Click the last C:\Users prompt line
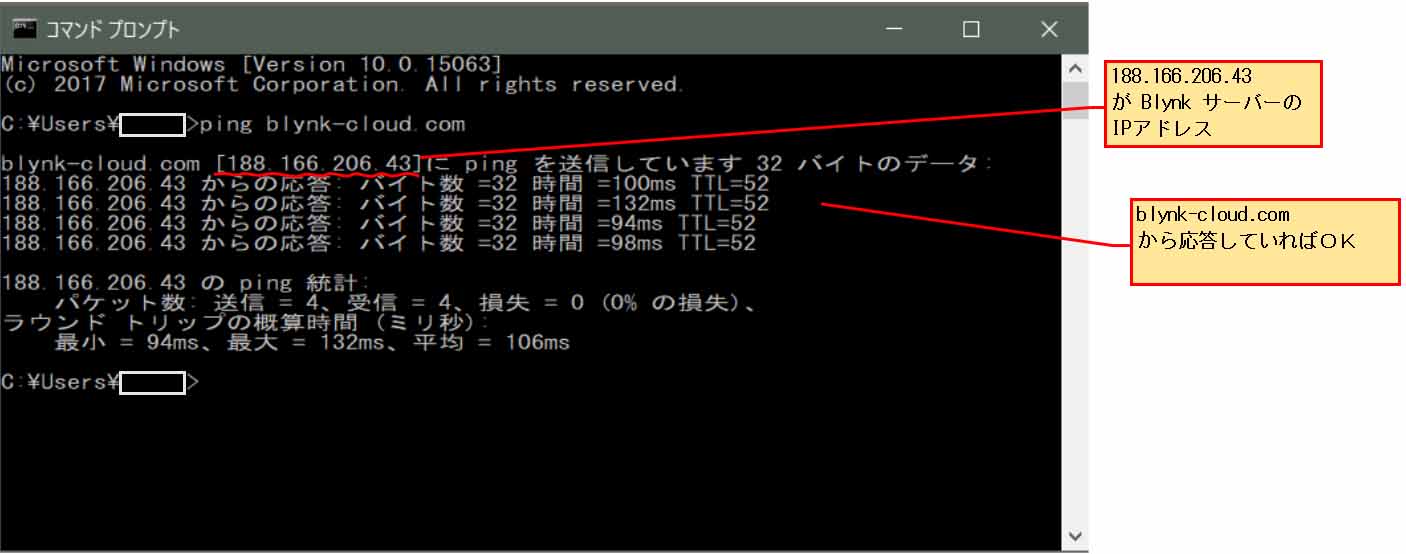This screenshot has height=554, width=1406. click(x=101, y=382)
